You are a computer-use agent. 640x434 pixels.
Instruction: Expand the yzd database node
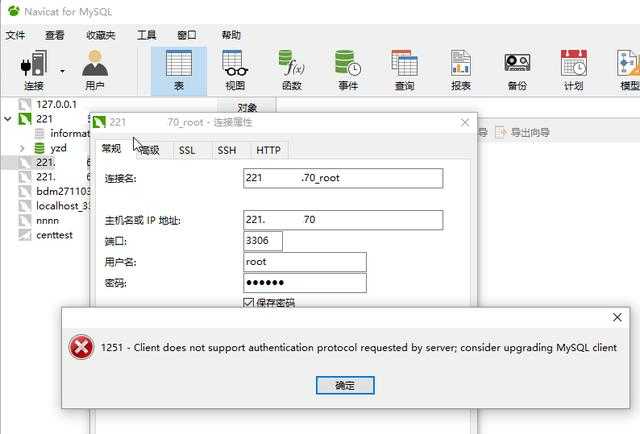pyautogui.click(x=22, y=148)
